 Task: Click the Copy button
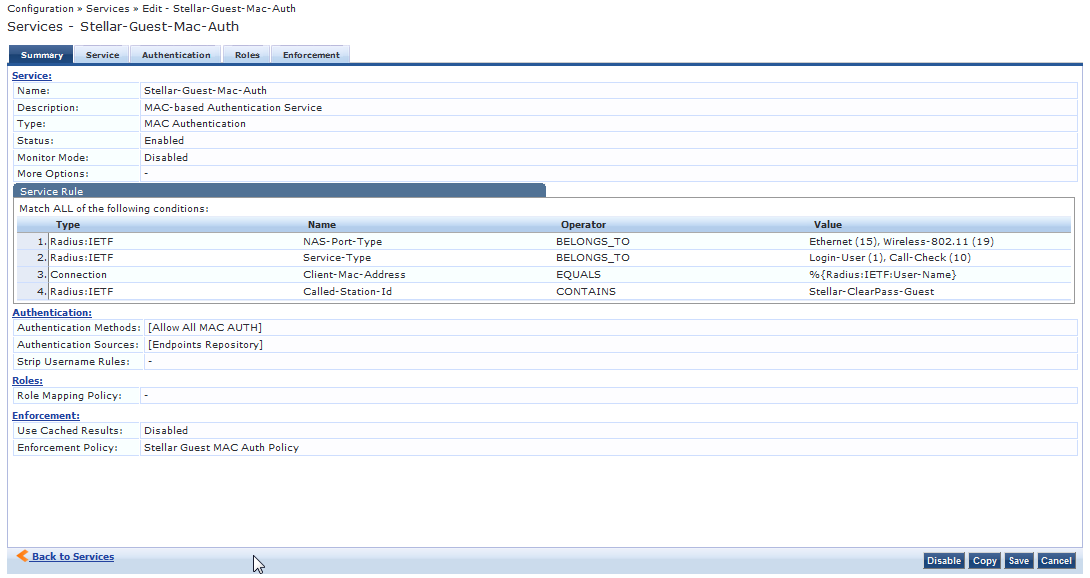tap(984, 561)
